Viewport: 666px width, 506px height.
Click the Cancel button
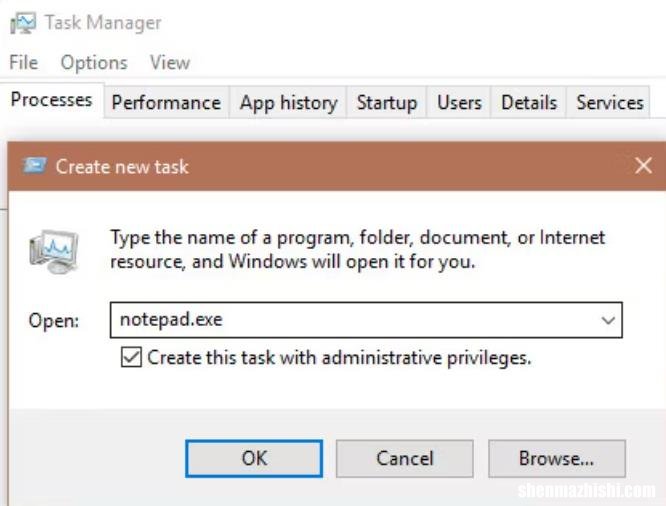(404, 458)
